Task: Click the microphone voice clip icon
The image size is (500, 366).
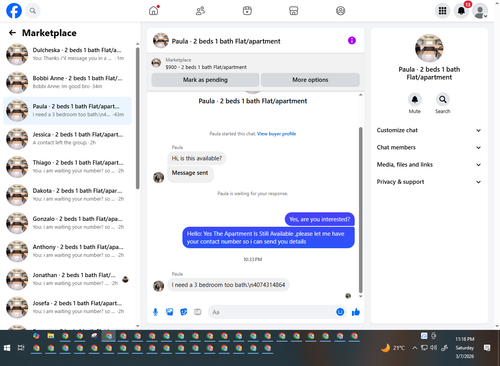Action: pyautogui.click(x=155, y=312)
